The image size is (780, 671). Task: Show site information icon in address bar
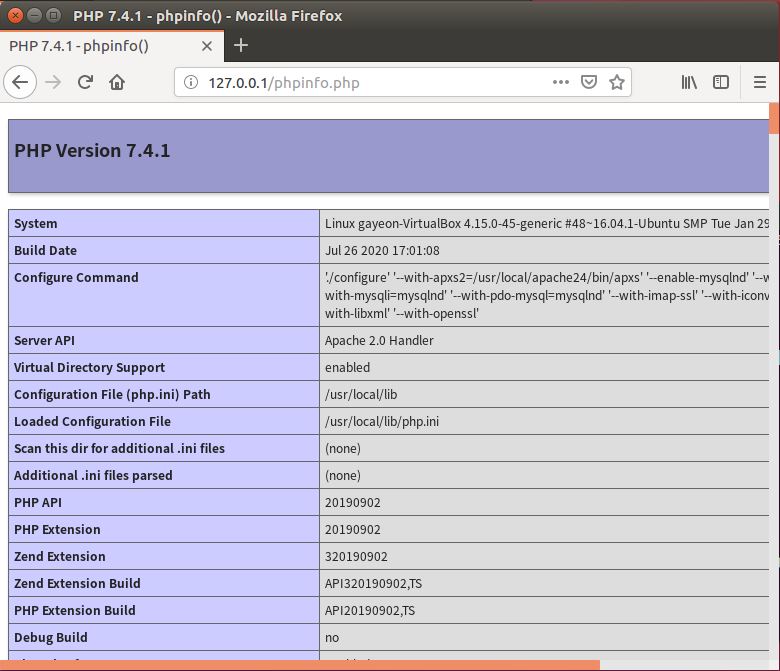pyautogui.click(x=191, y=82)
